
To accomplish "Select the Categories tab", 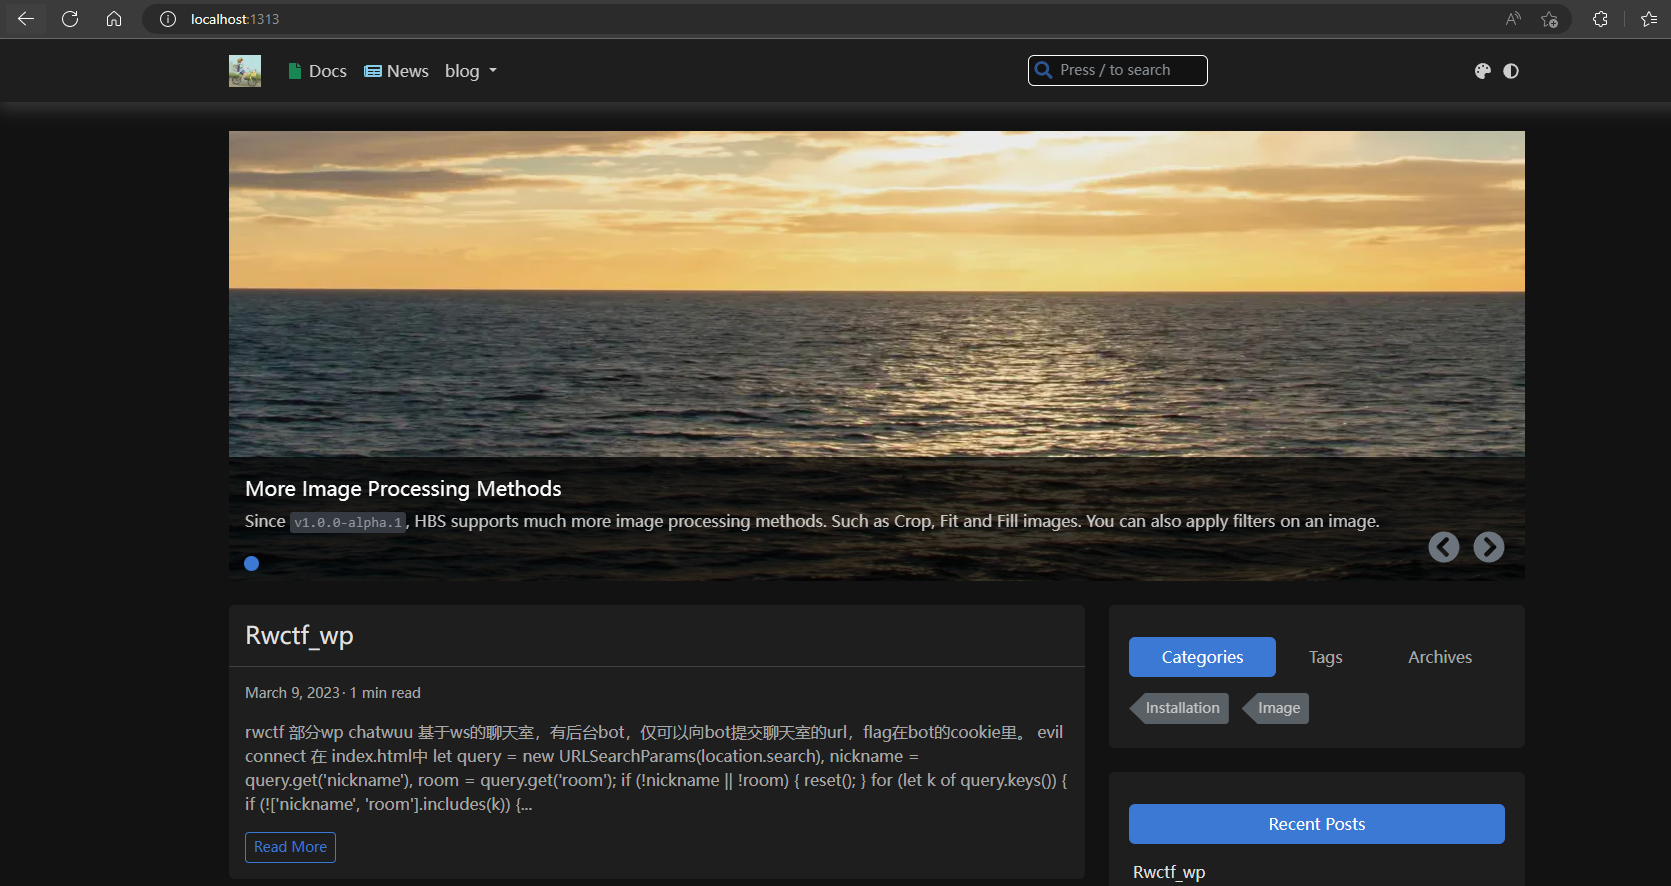I will click(1202, 657).
